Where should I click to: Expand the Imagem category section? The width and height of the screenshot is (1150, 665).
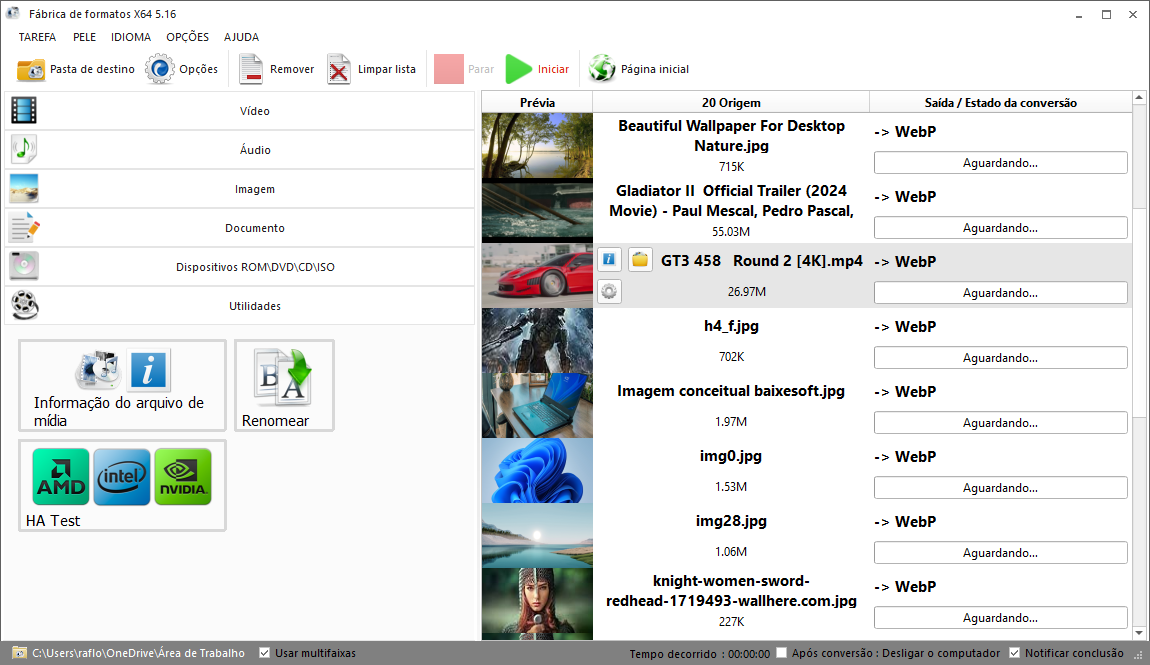click(x=239, y=189)
